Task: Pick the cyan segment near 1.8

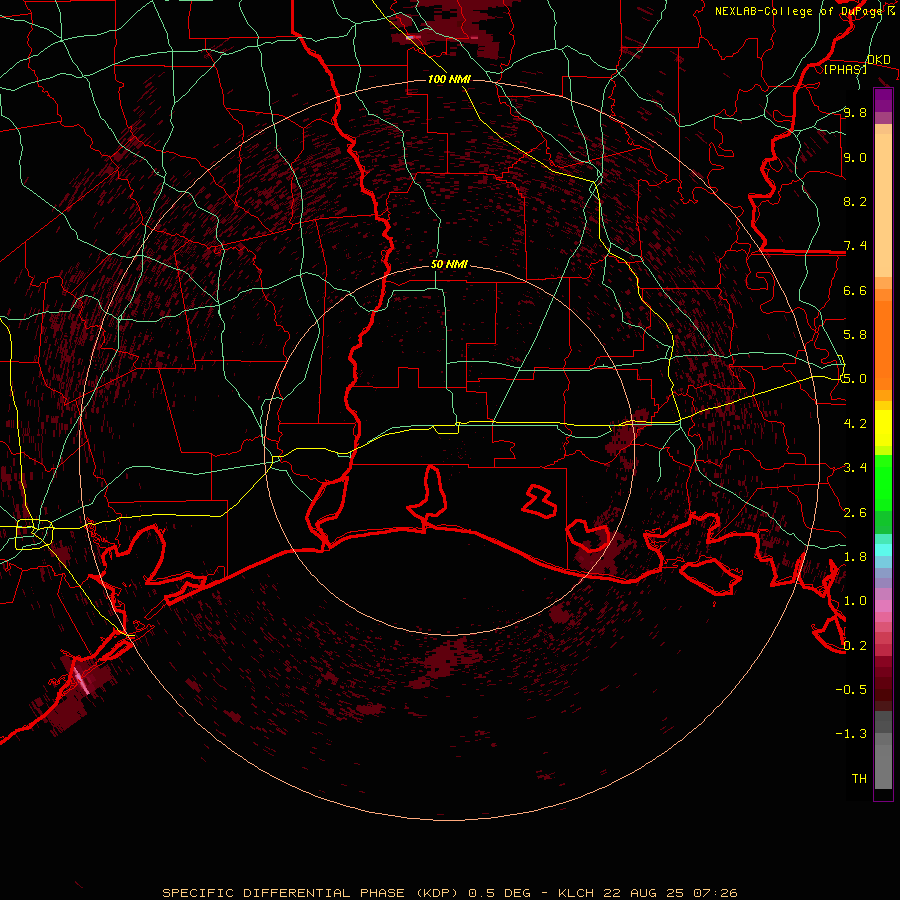Action: [x=883, y=550]
